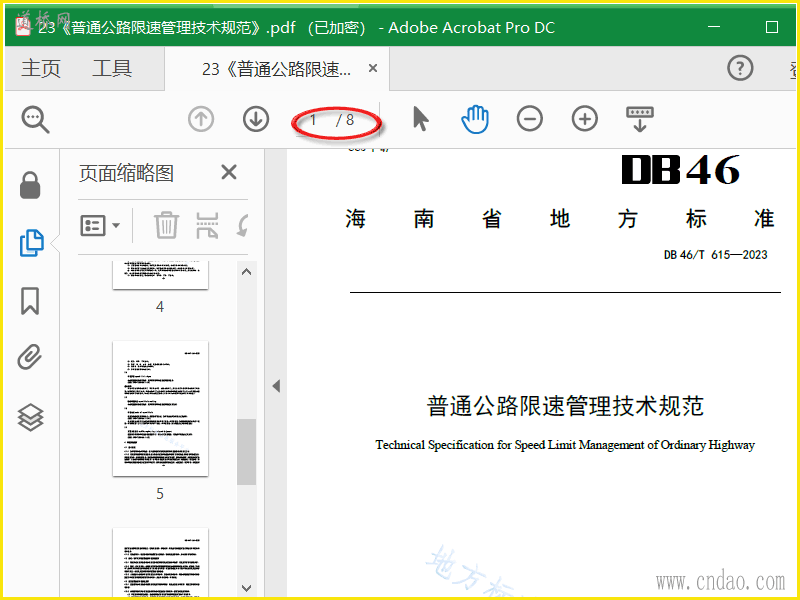Switch to the 主页 tab
This screenshot has height=600, width=800.
[41, 68]
